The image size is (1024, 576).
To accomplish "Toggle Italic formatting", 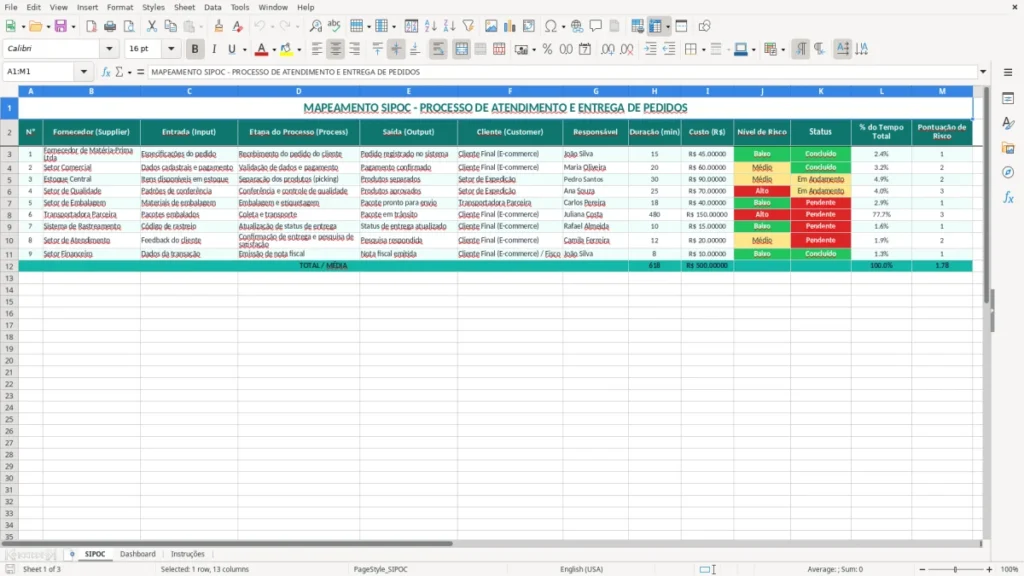I will pyautogui.click(x=214, y=49).
